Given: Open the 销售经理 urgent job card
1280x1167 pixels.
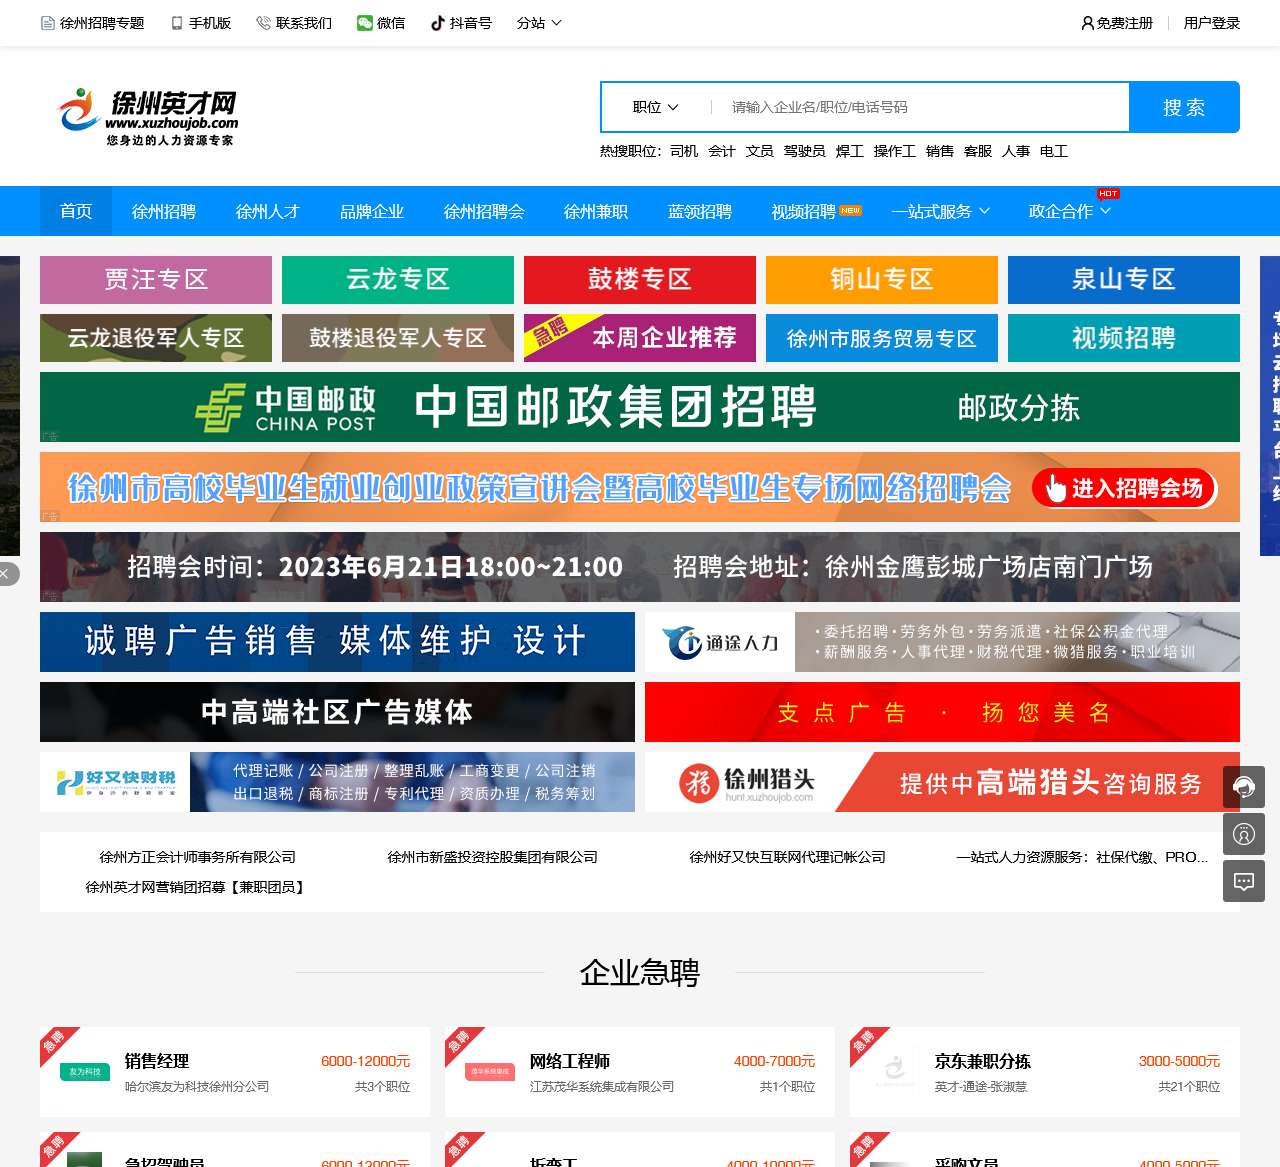Looking at the screenshot, I should pos(235,1072).
